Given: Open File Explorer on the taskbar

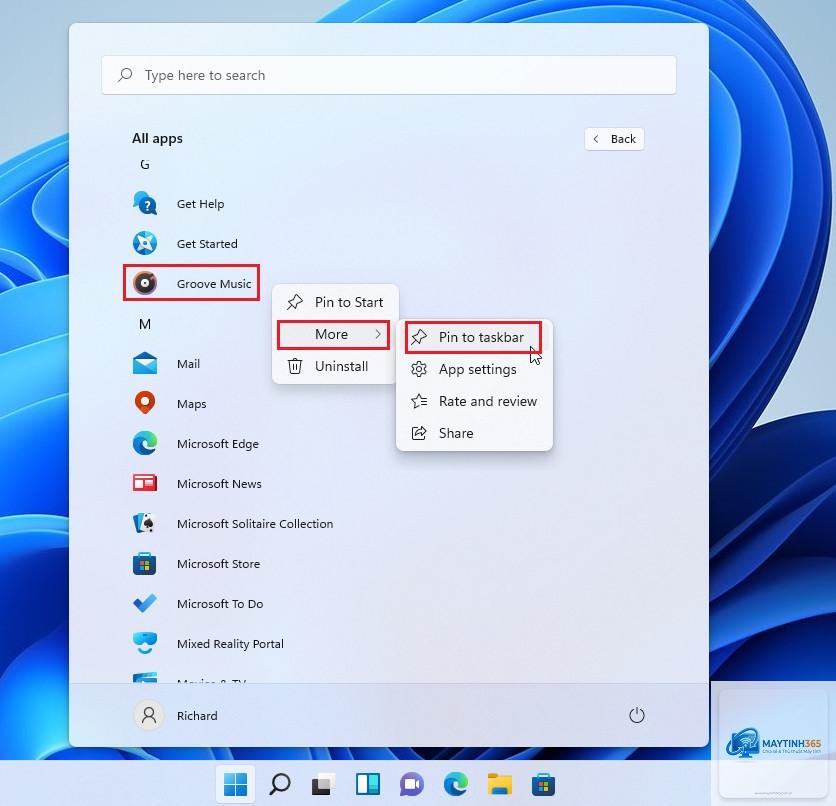Looking at the screenshot, I should point(500,784).
